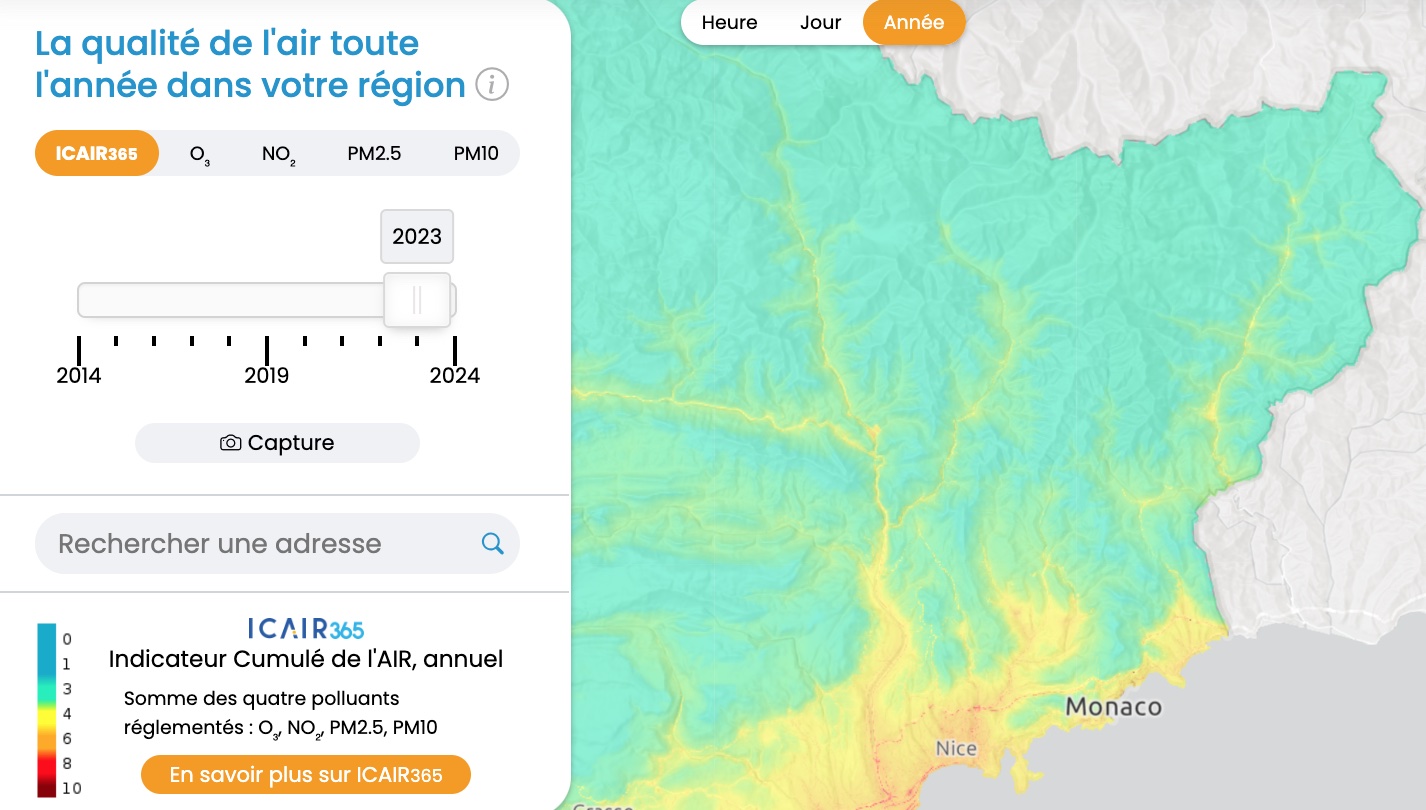Screen dimensions: 1426x810
Task: Click Indicateur Cumulé de l'AIR, annuel text
Action: pos(306,659)
